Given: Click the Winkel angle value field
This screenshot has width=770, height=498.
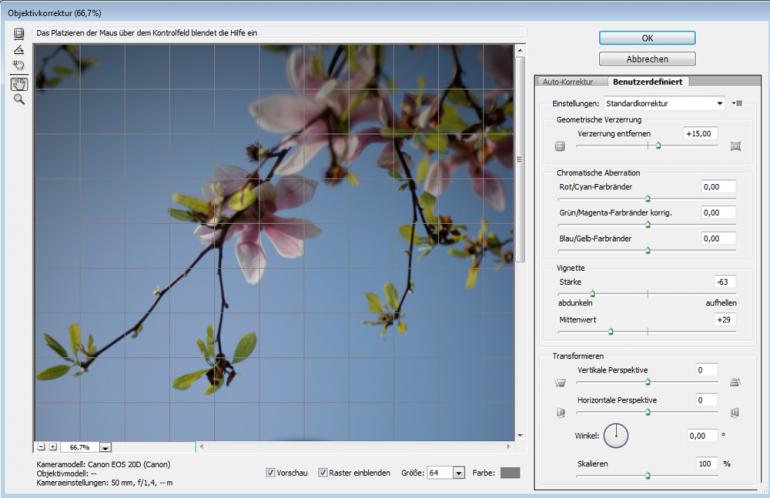Looking at the screenshot, I should [x=702, y=436].
